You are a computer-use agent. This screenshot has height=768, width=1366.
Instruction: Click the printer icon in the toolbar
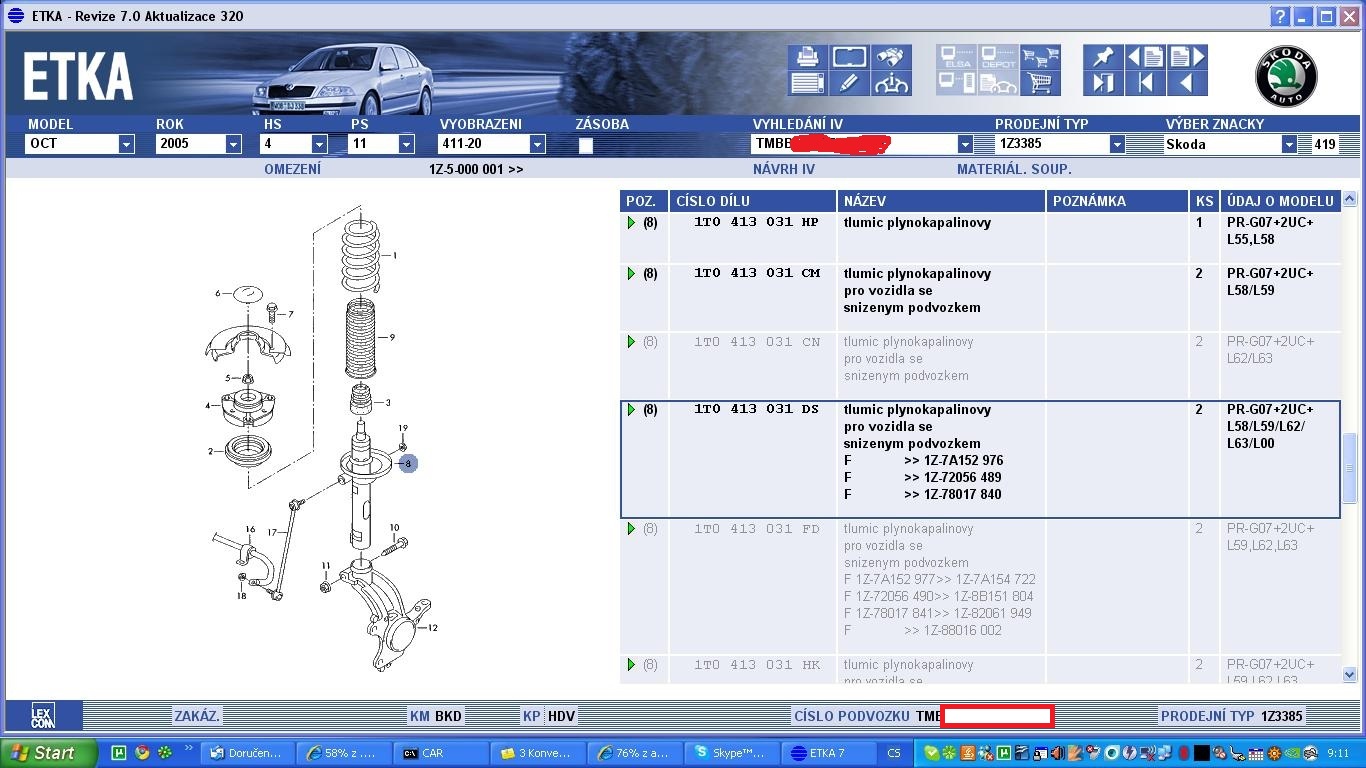click(x=807, y=57)
